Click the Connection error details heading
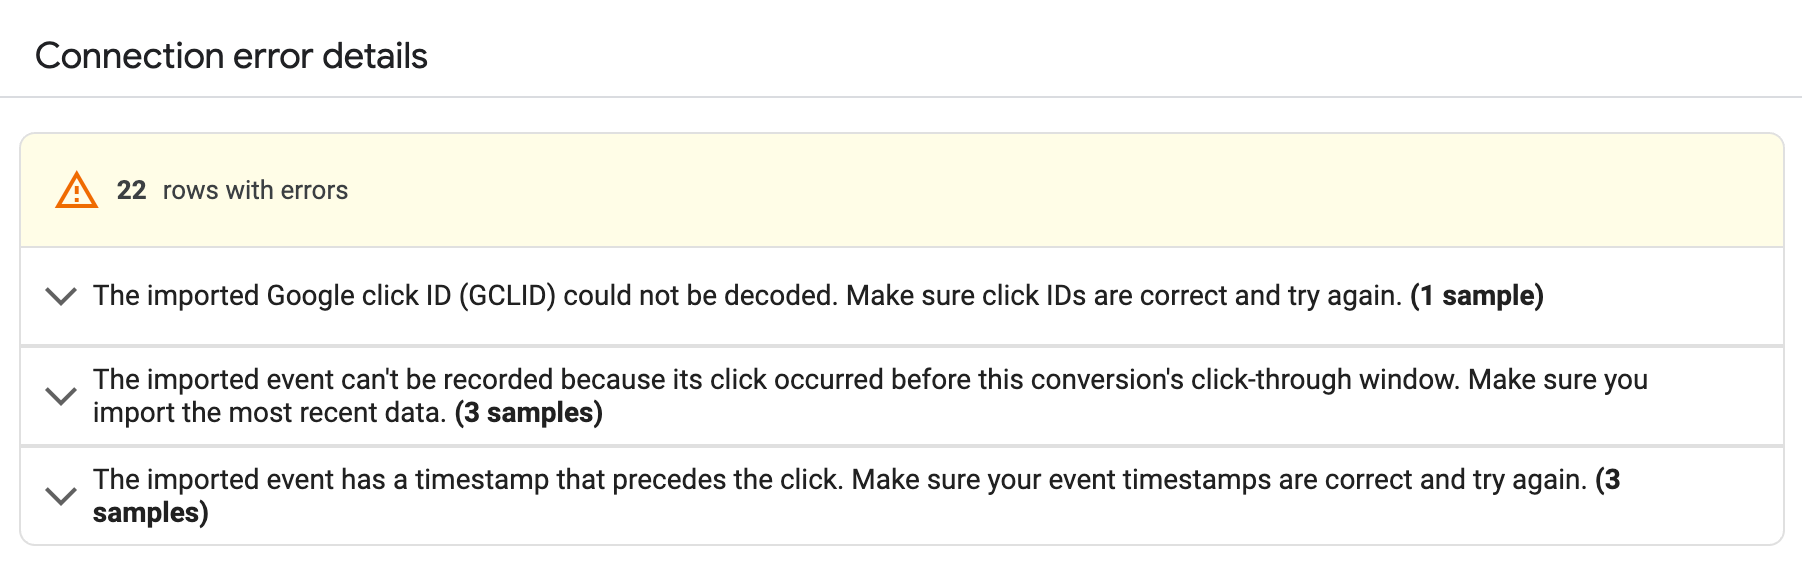Screen dimensions: 1802x568 (231, 56)
